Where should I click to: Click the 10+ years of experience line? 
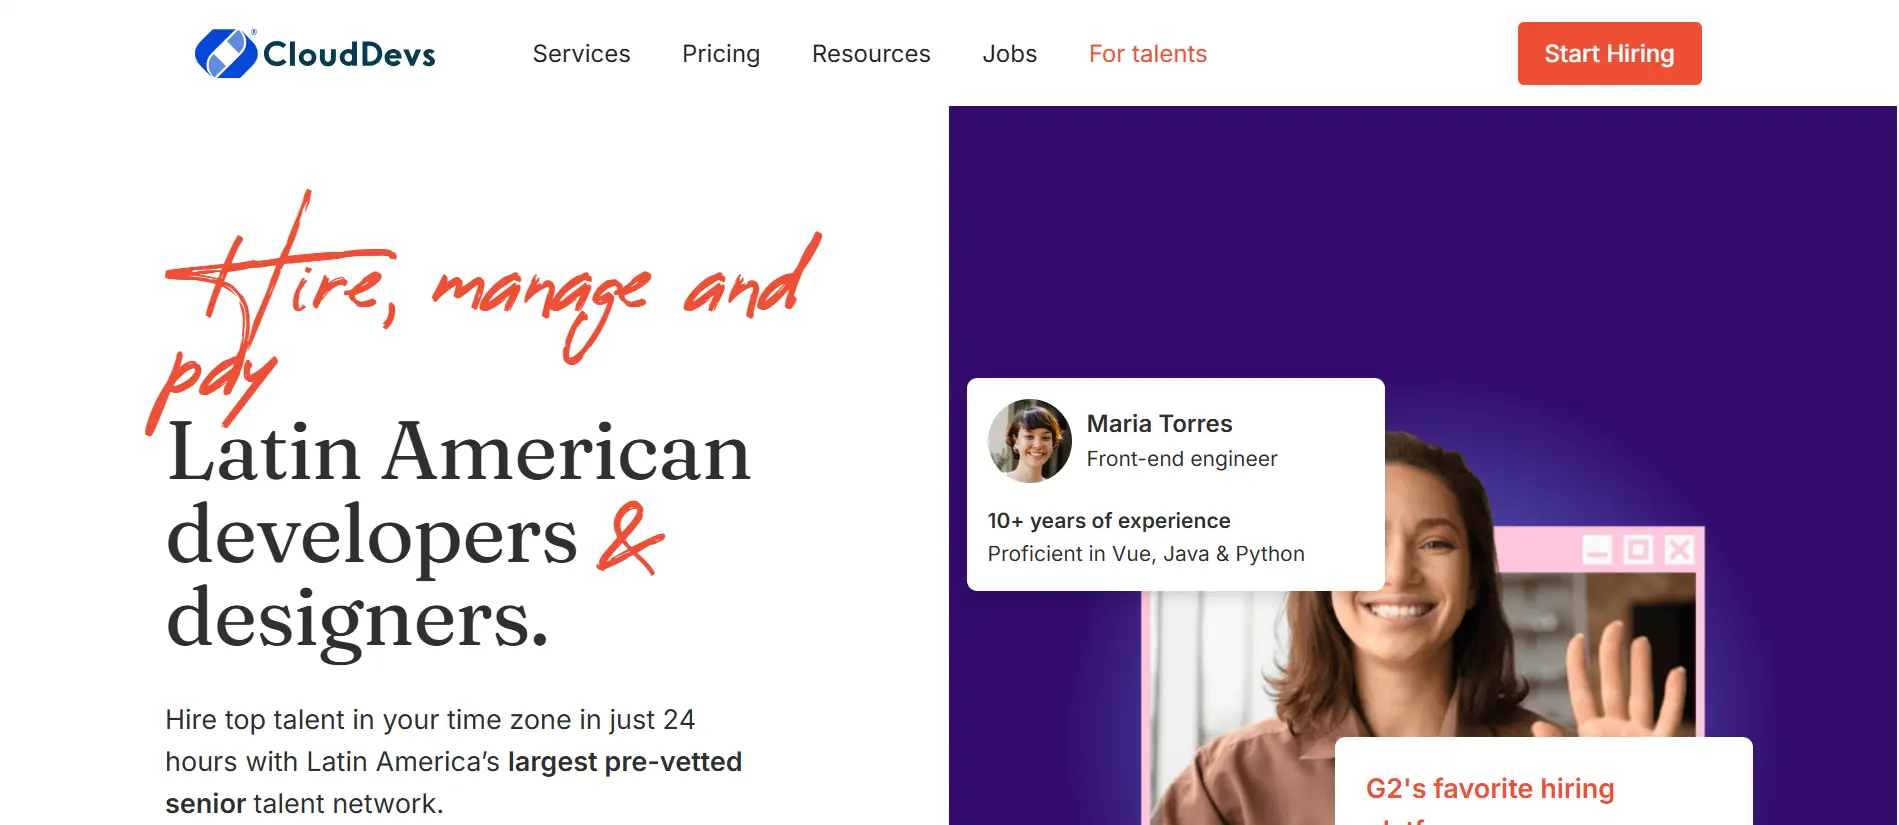coord(1108,521)
